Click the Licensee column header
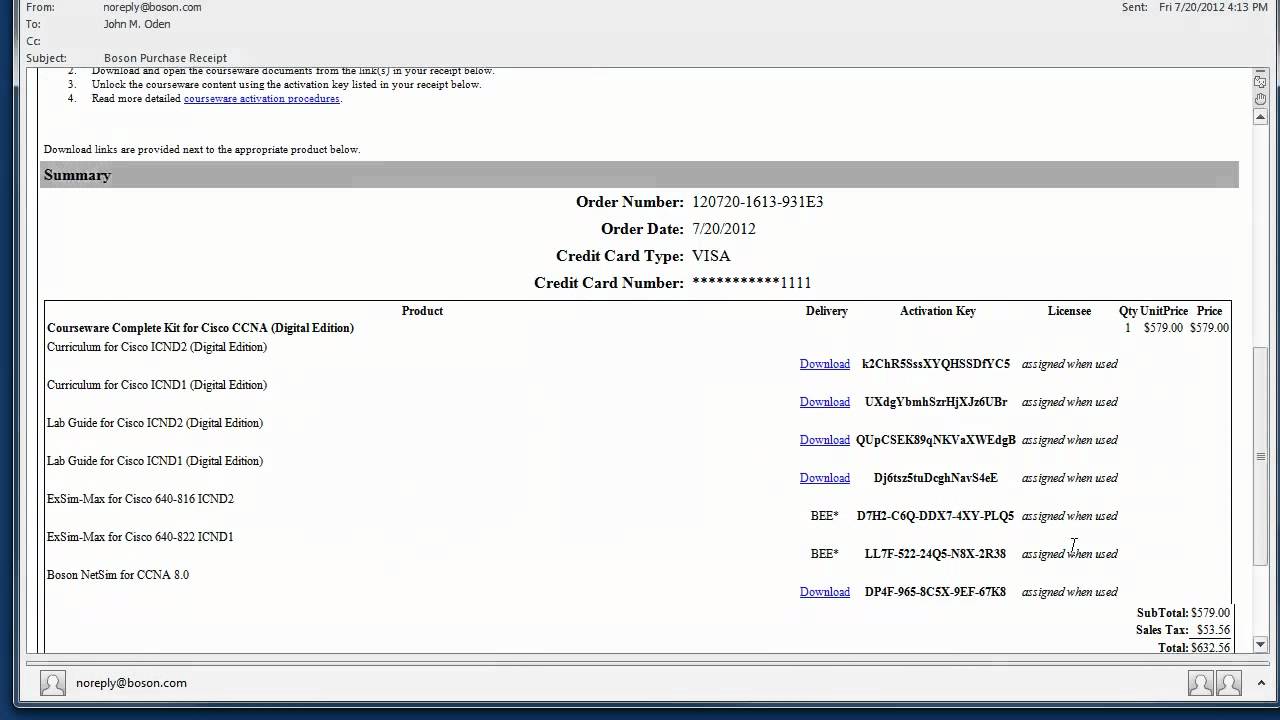 1069,311
